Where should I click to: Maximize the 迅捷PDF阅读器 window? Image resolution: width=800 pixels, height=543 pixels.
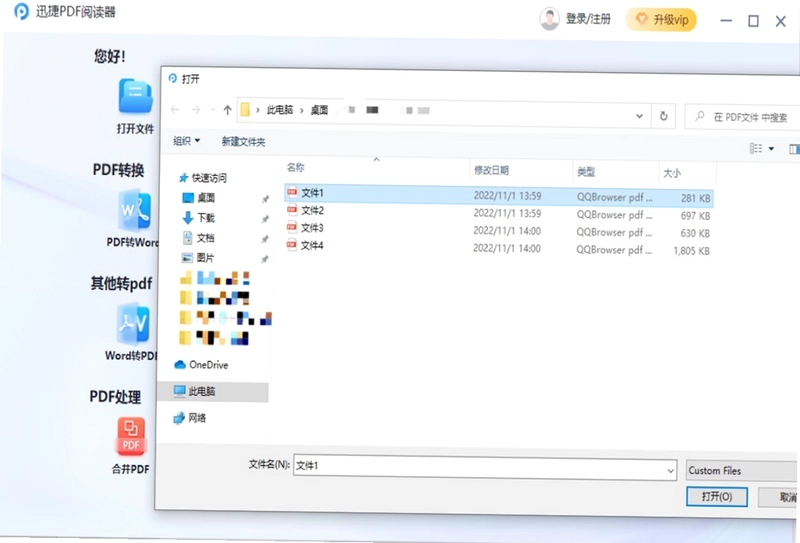753,21
